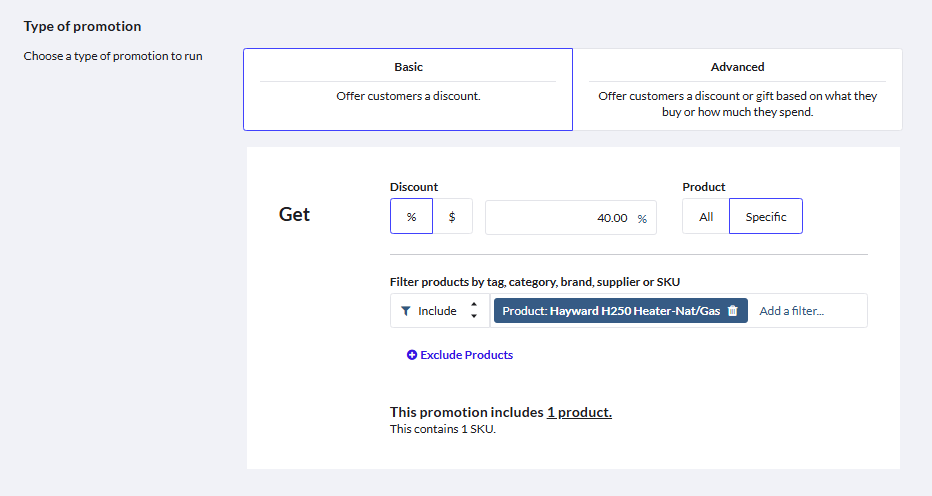Select the Basic promotion type
This screenshot has height=496, width=932.
click(408, 68)
